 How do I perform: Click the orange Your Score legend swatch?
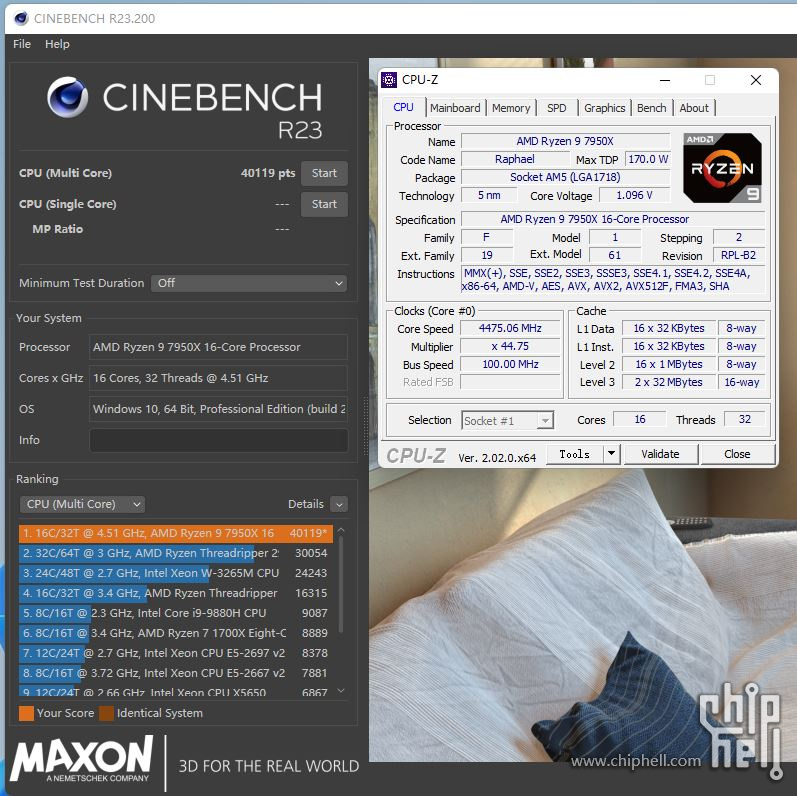26,713
